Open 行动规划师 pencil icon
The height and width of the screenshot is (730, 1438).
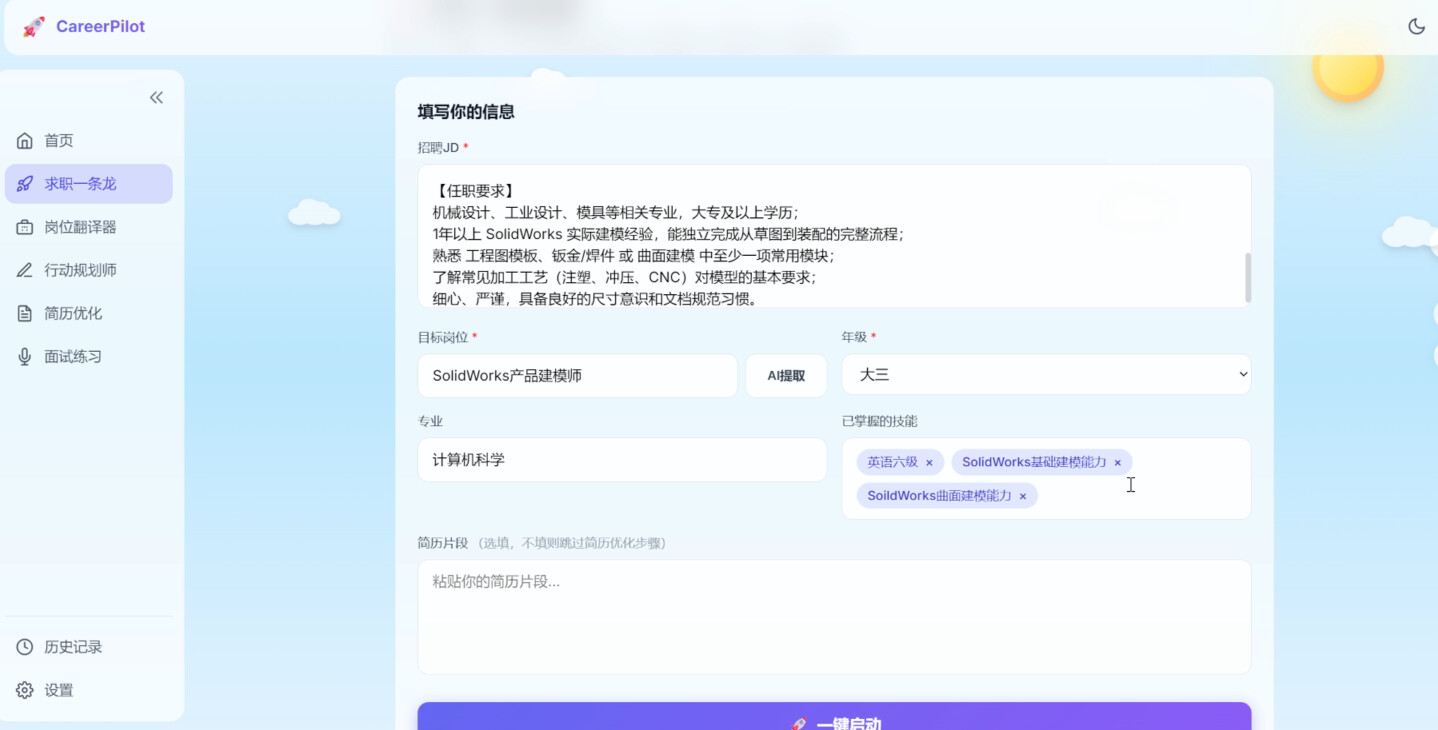pyautogui.click(x=25, y=270)
